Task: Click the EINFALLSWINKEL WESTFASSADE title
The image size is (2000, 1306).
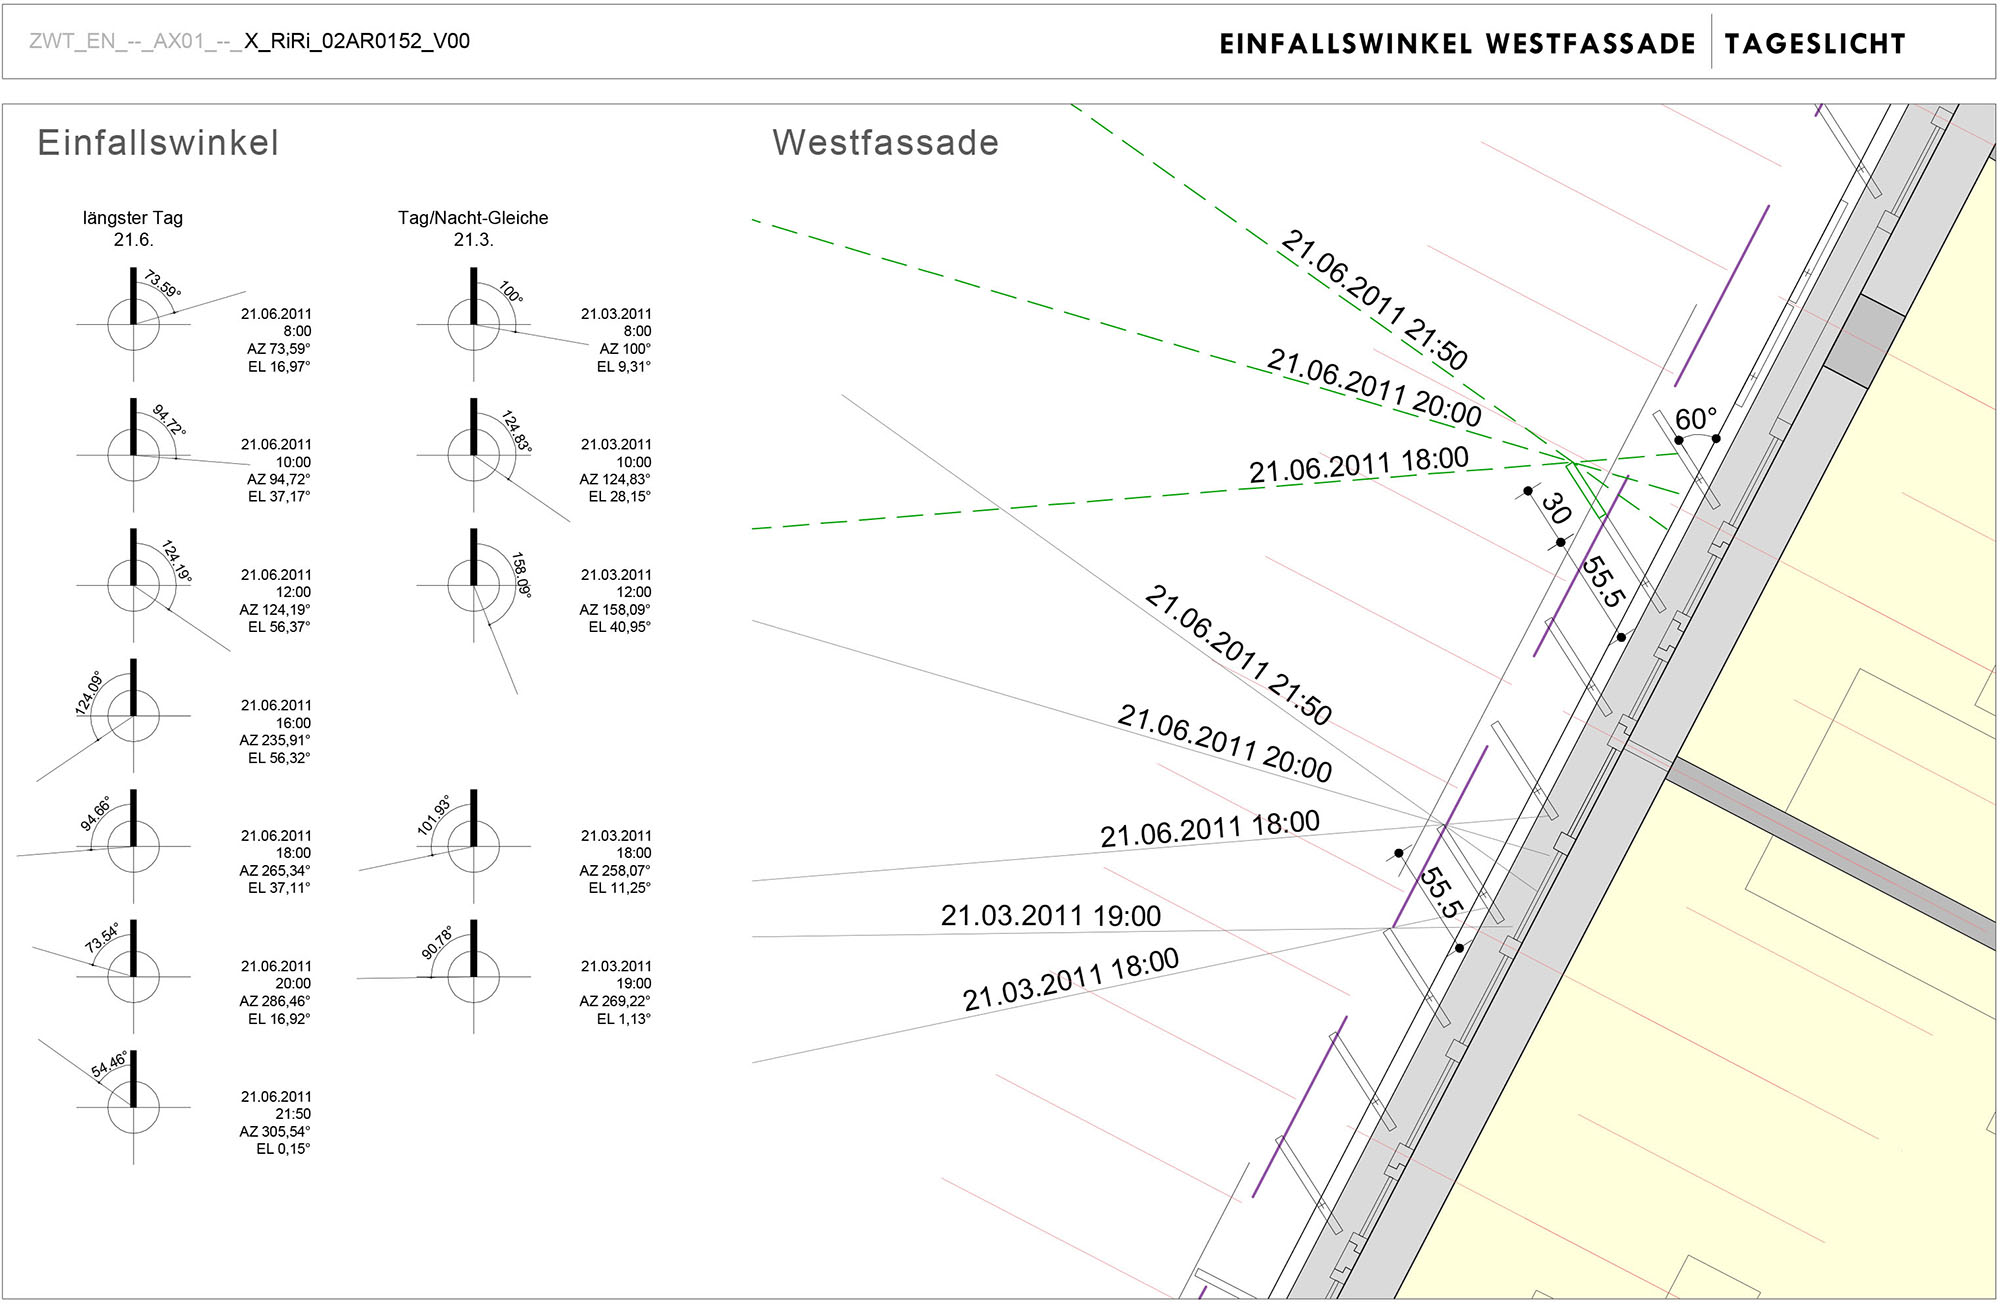Action: [x=1457, y=44]
